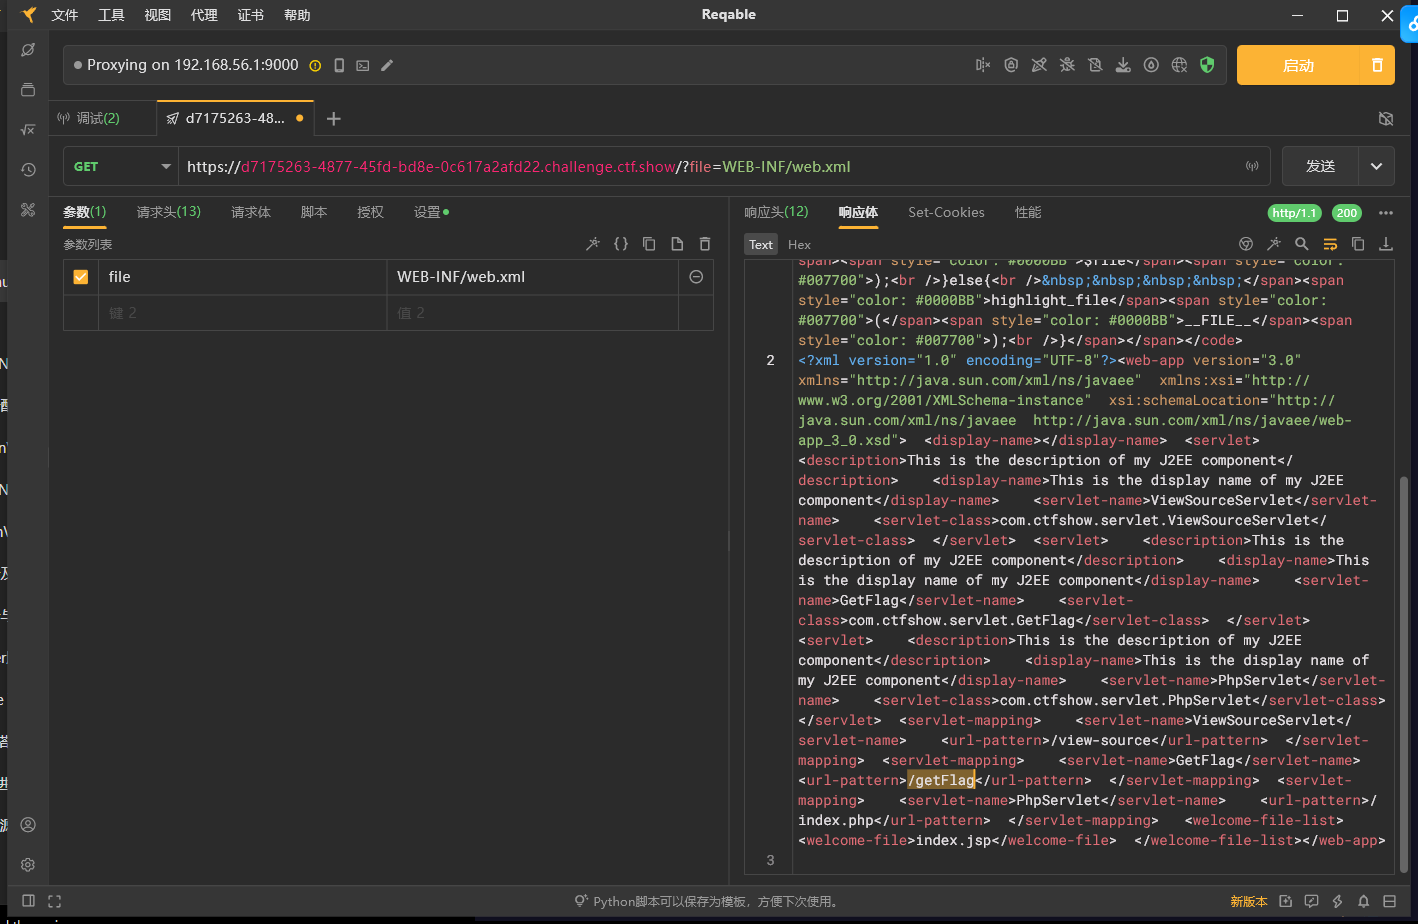Screen dimensions: 1418x924
Task: Click the 新版本 link in status bar
Action: 1249,901
